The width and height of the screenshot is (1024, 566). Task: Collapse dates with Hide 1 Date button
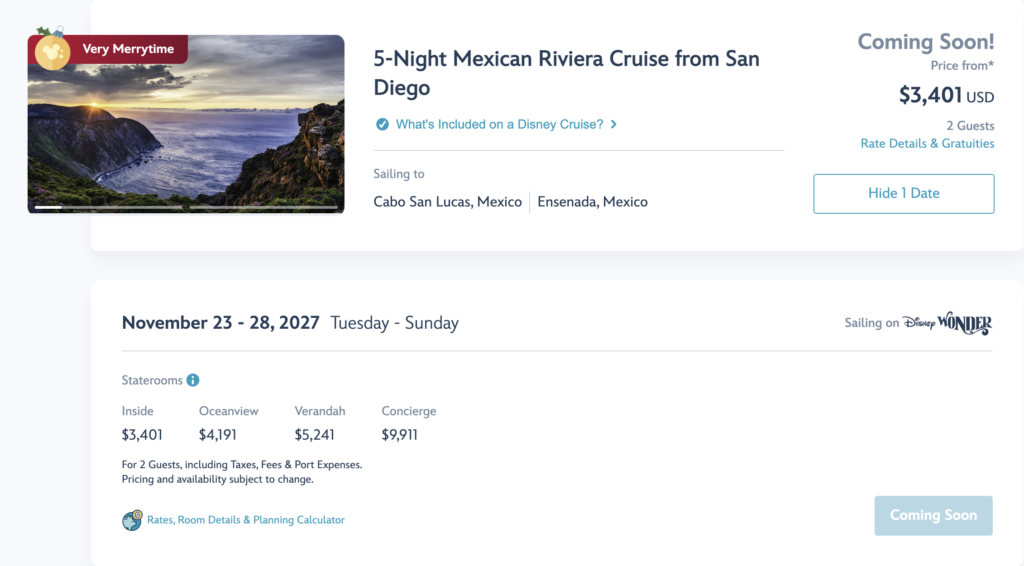click(904, 193)
